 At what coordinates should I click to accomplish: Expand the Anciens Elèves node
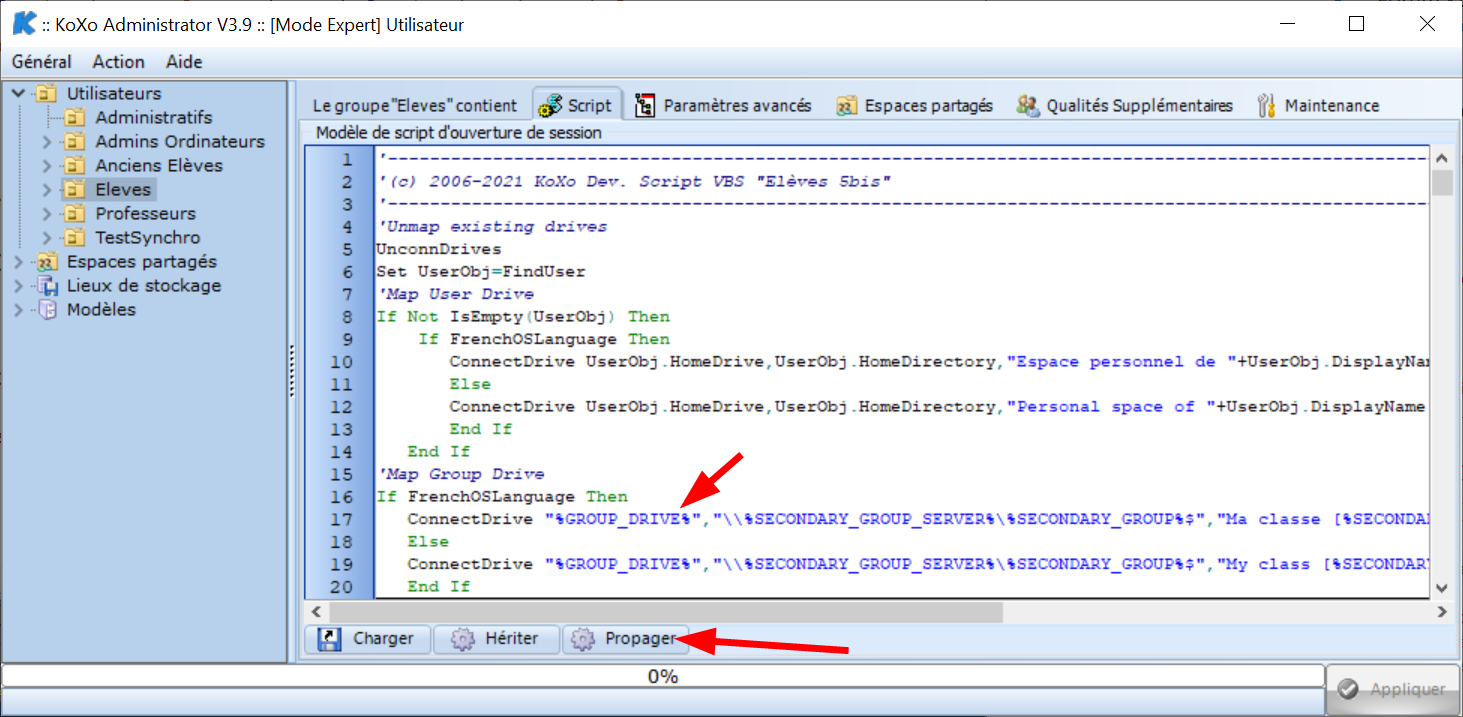(x=46, y=165)
